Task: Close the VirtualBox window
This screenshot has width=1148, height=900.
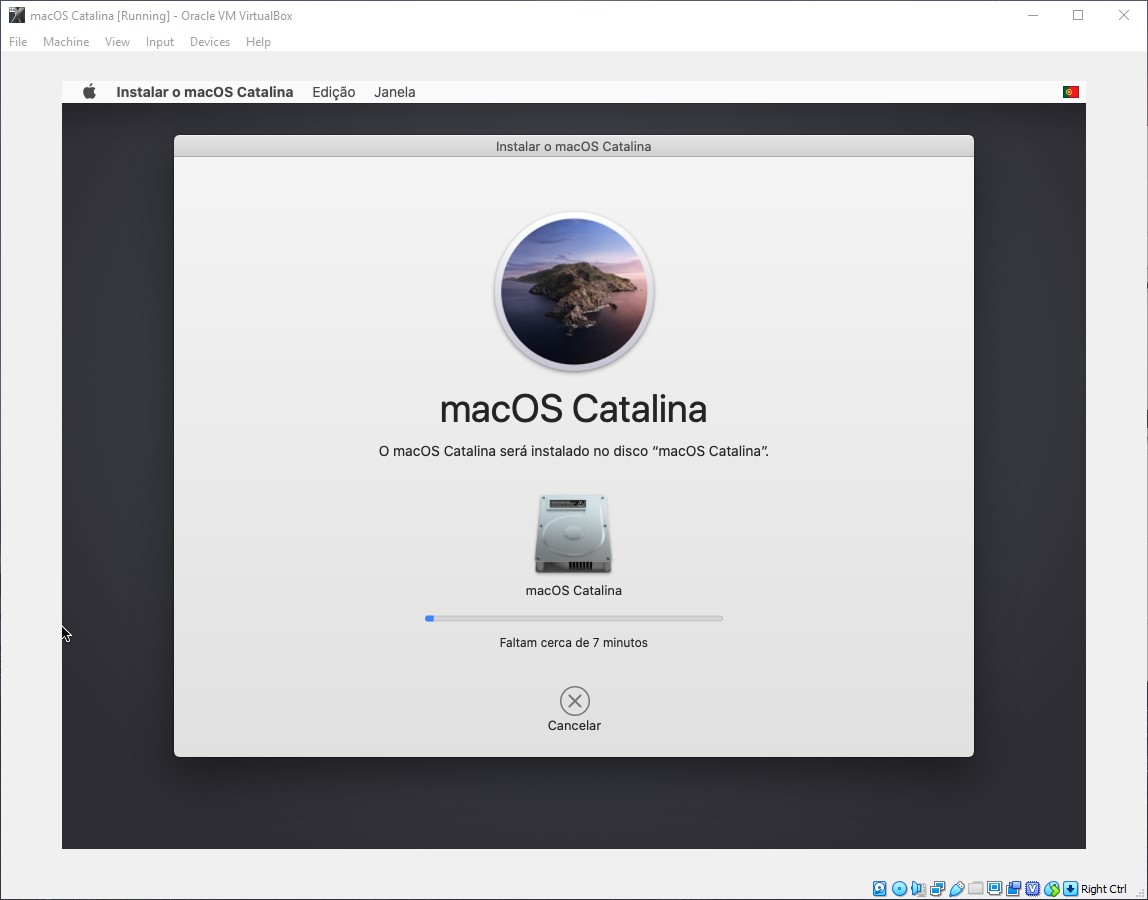Action: coord(1124,15)
